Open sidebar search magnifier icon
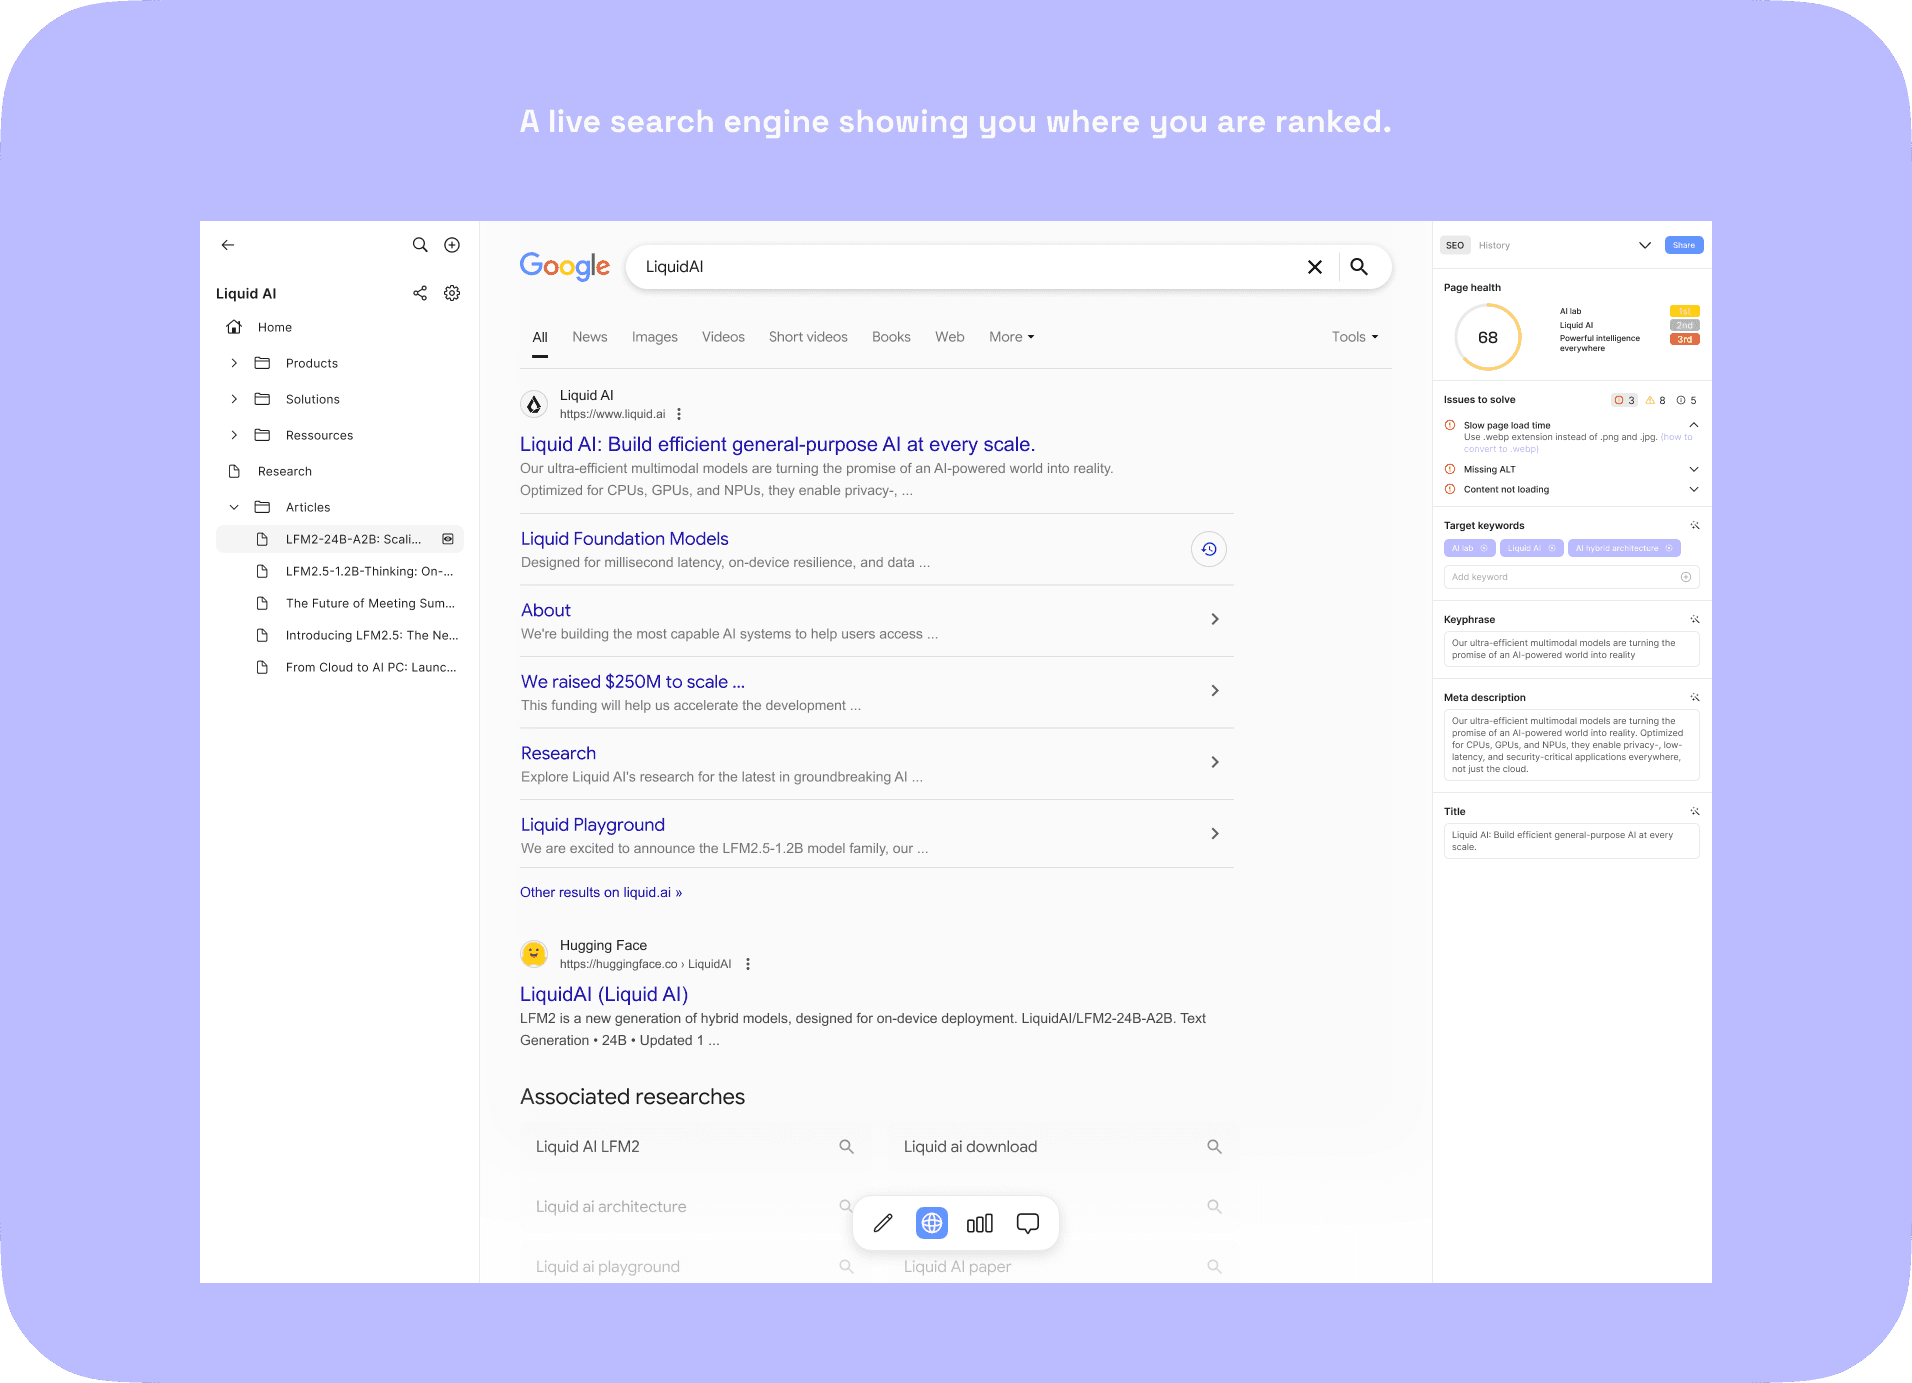Screen dimensions: 1912x1383 [x=420, y=245]
